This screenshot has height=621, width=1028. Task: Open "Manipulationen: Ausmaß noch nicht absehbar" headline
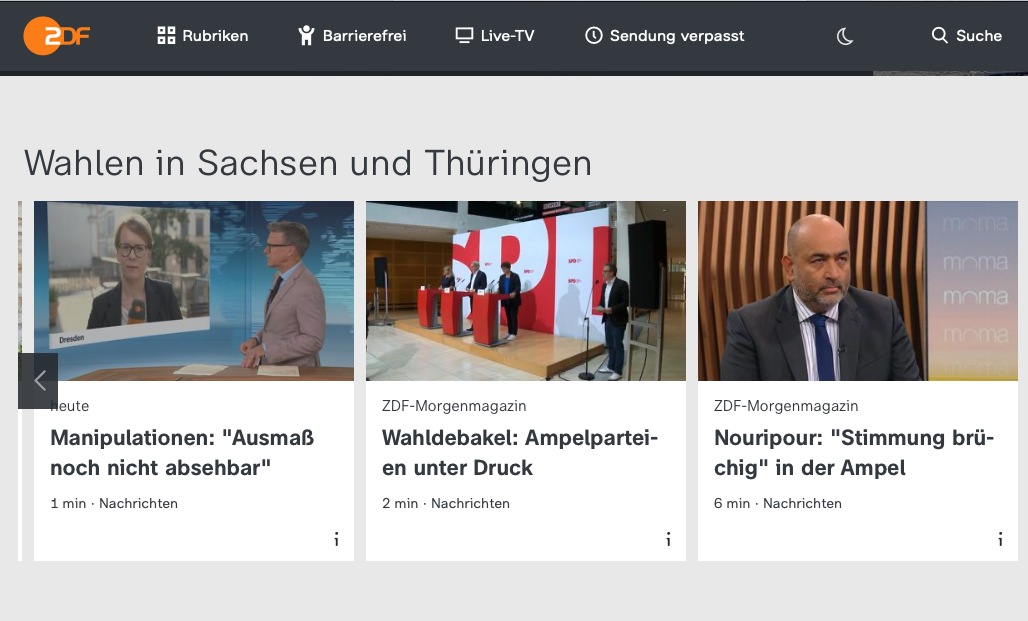182,452
